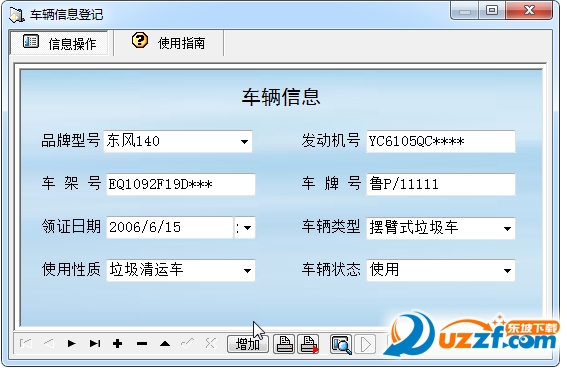
Task: Switch to the 信息操作 tab
Action: pyautogui.click(x=60, y=43)
